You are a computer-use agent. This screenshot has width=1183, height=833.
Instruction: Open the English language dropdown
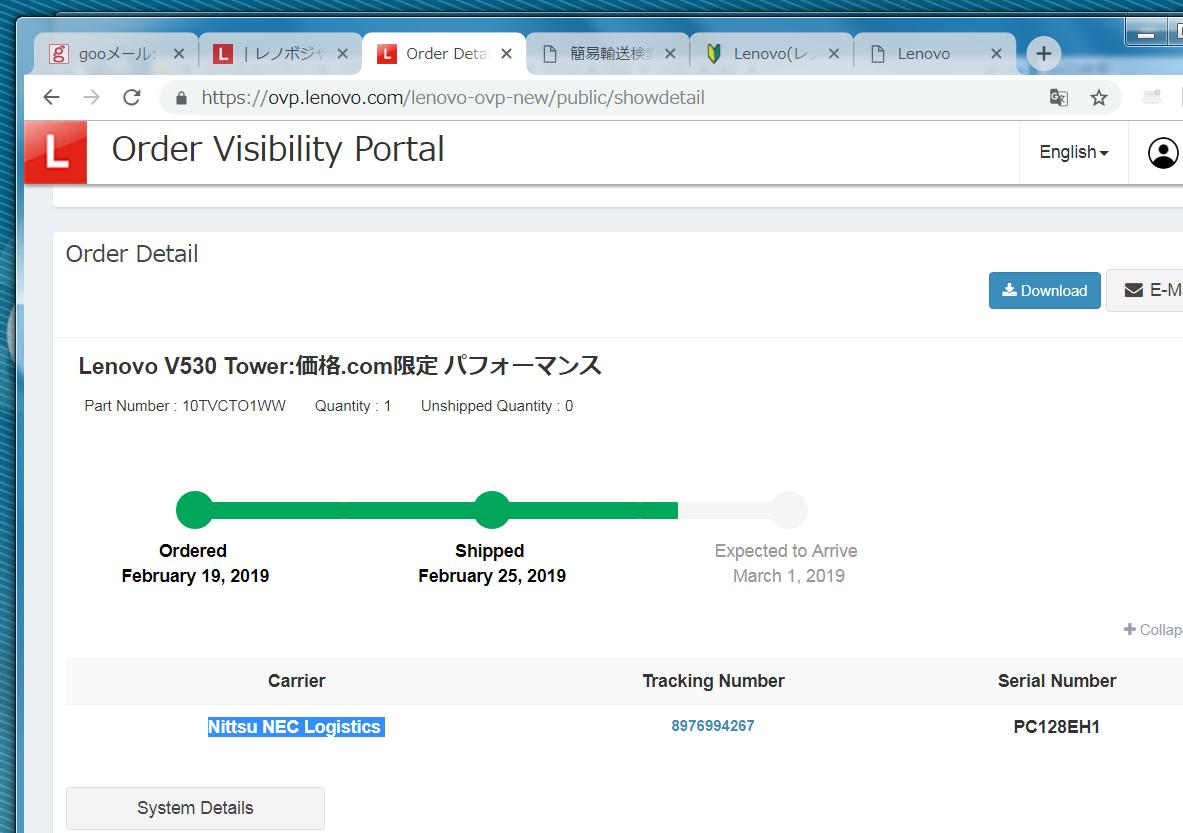[x=1073, y=153]
